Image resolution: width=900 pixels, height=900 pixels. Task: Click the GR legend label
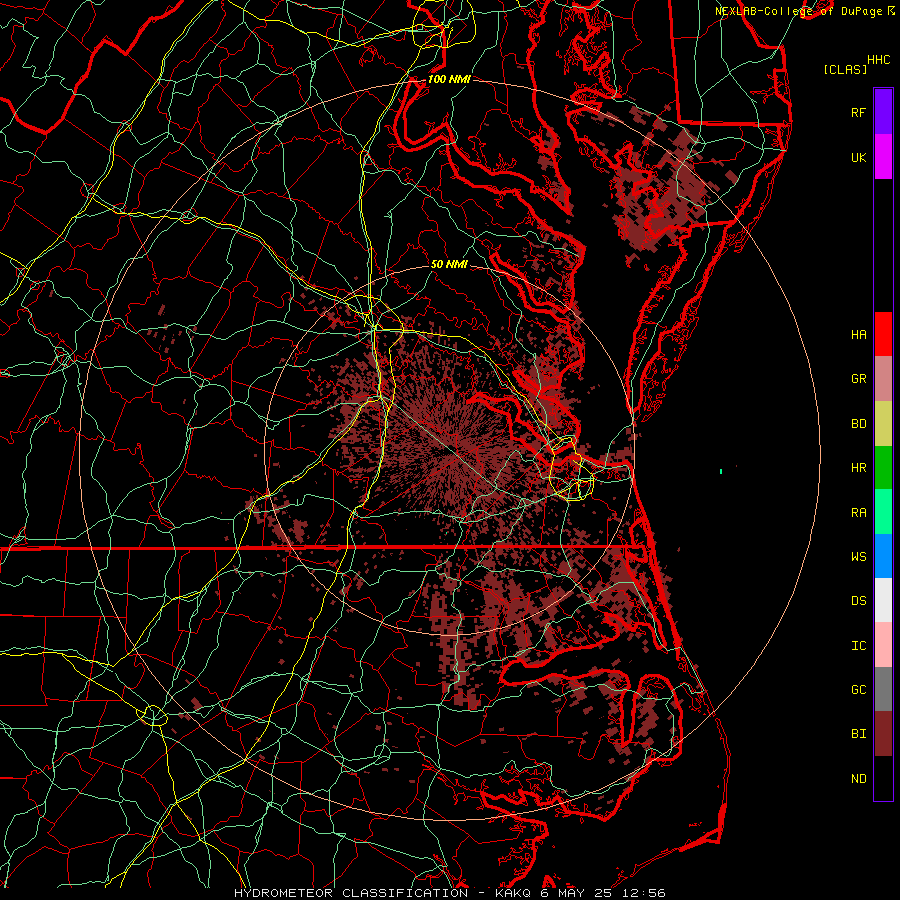coord(859,379)
